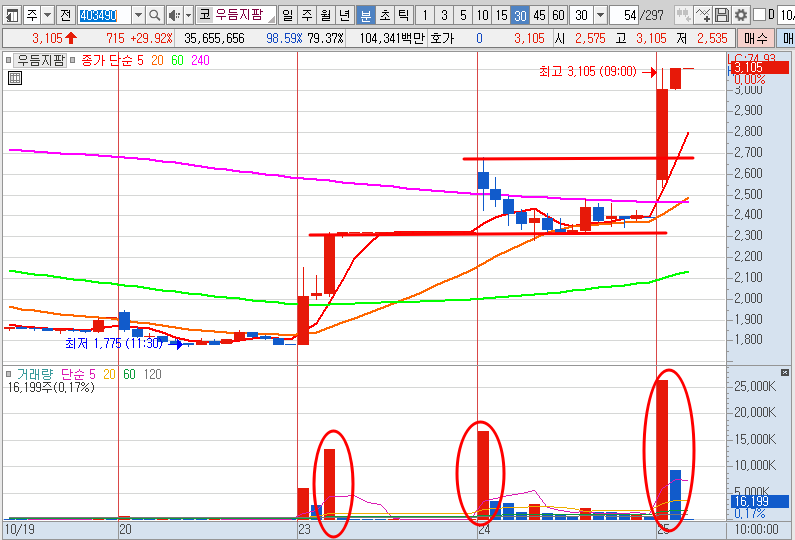Click the 35,655,656 volume figure
795x540 pixels.
(214, 38)
